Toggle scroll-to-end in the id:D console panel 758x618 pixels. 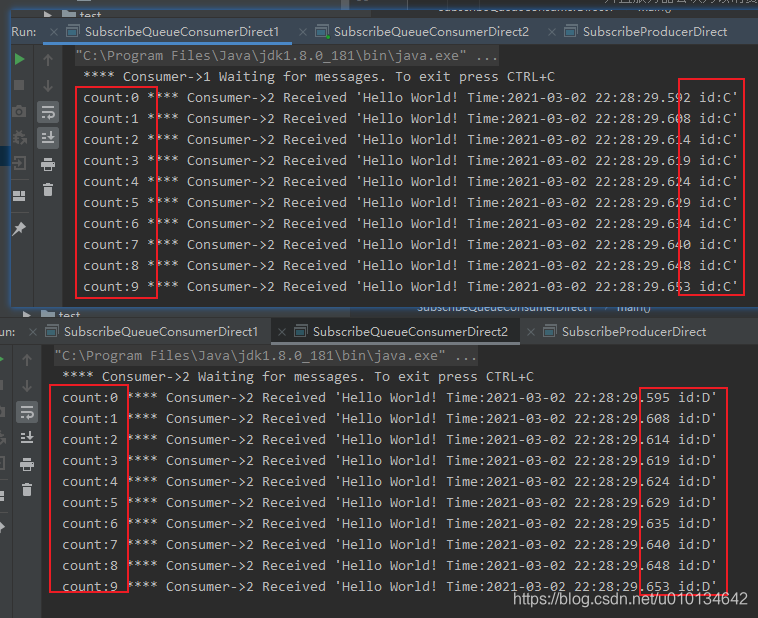point(27,438)
